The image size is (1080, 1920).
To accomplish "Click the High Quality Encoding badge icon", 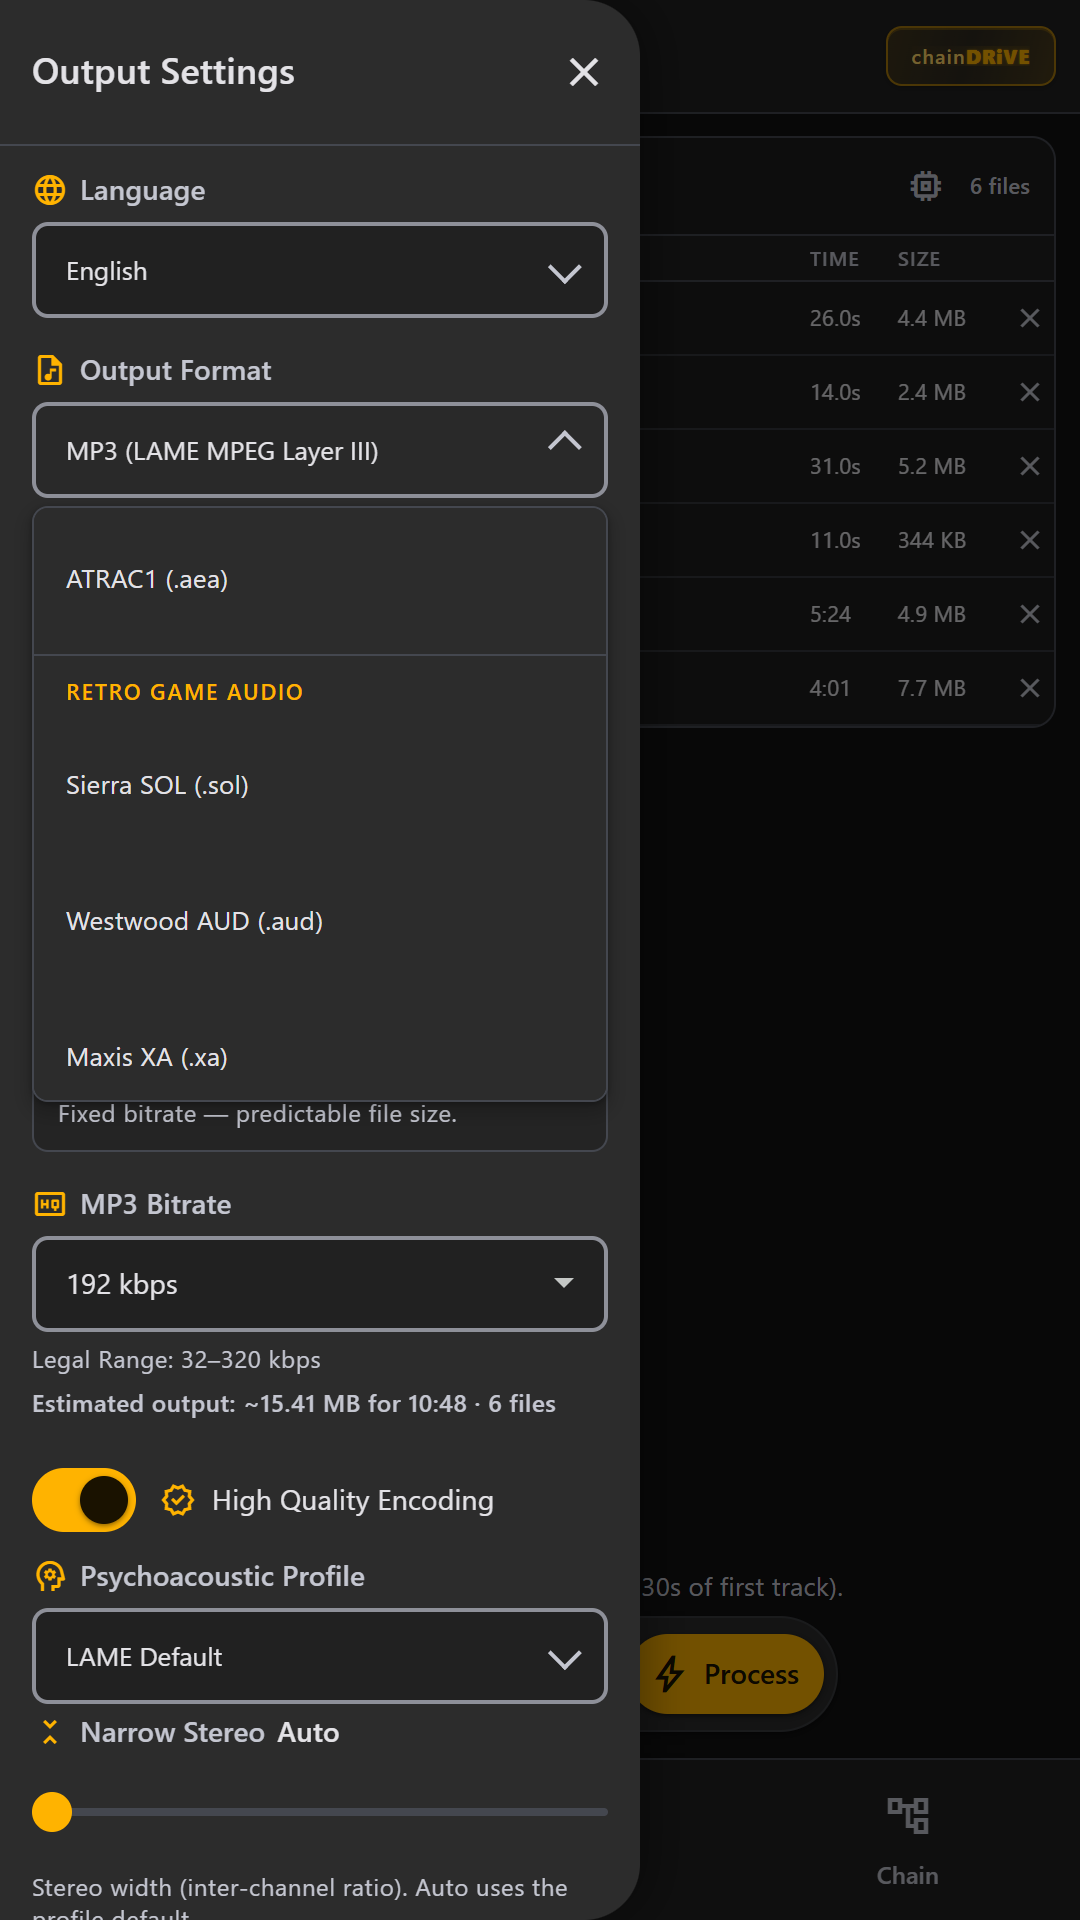I will 178,1500.
